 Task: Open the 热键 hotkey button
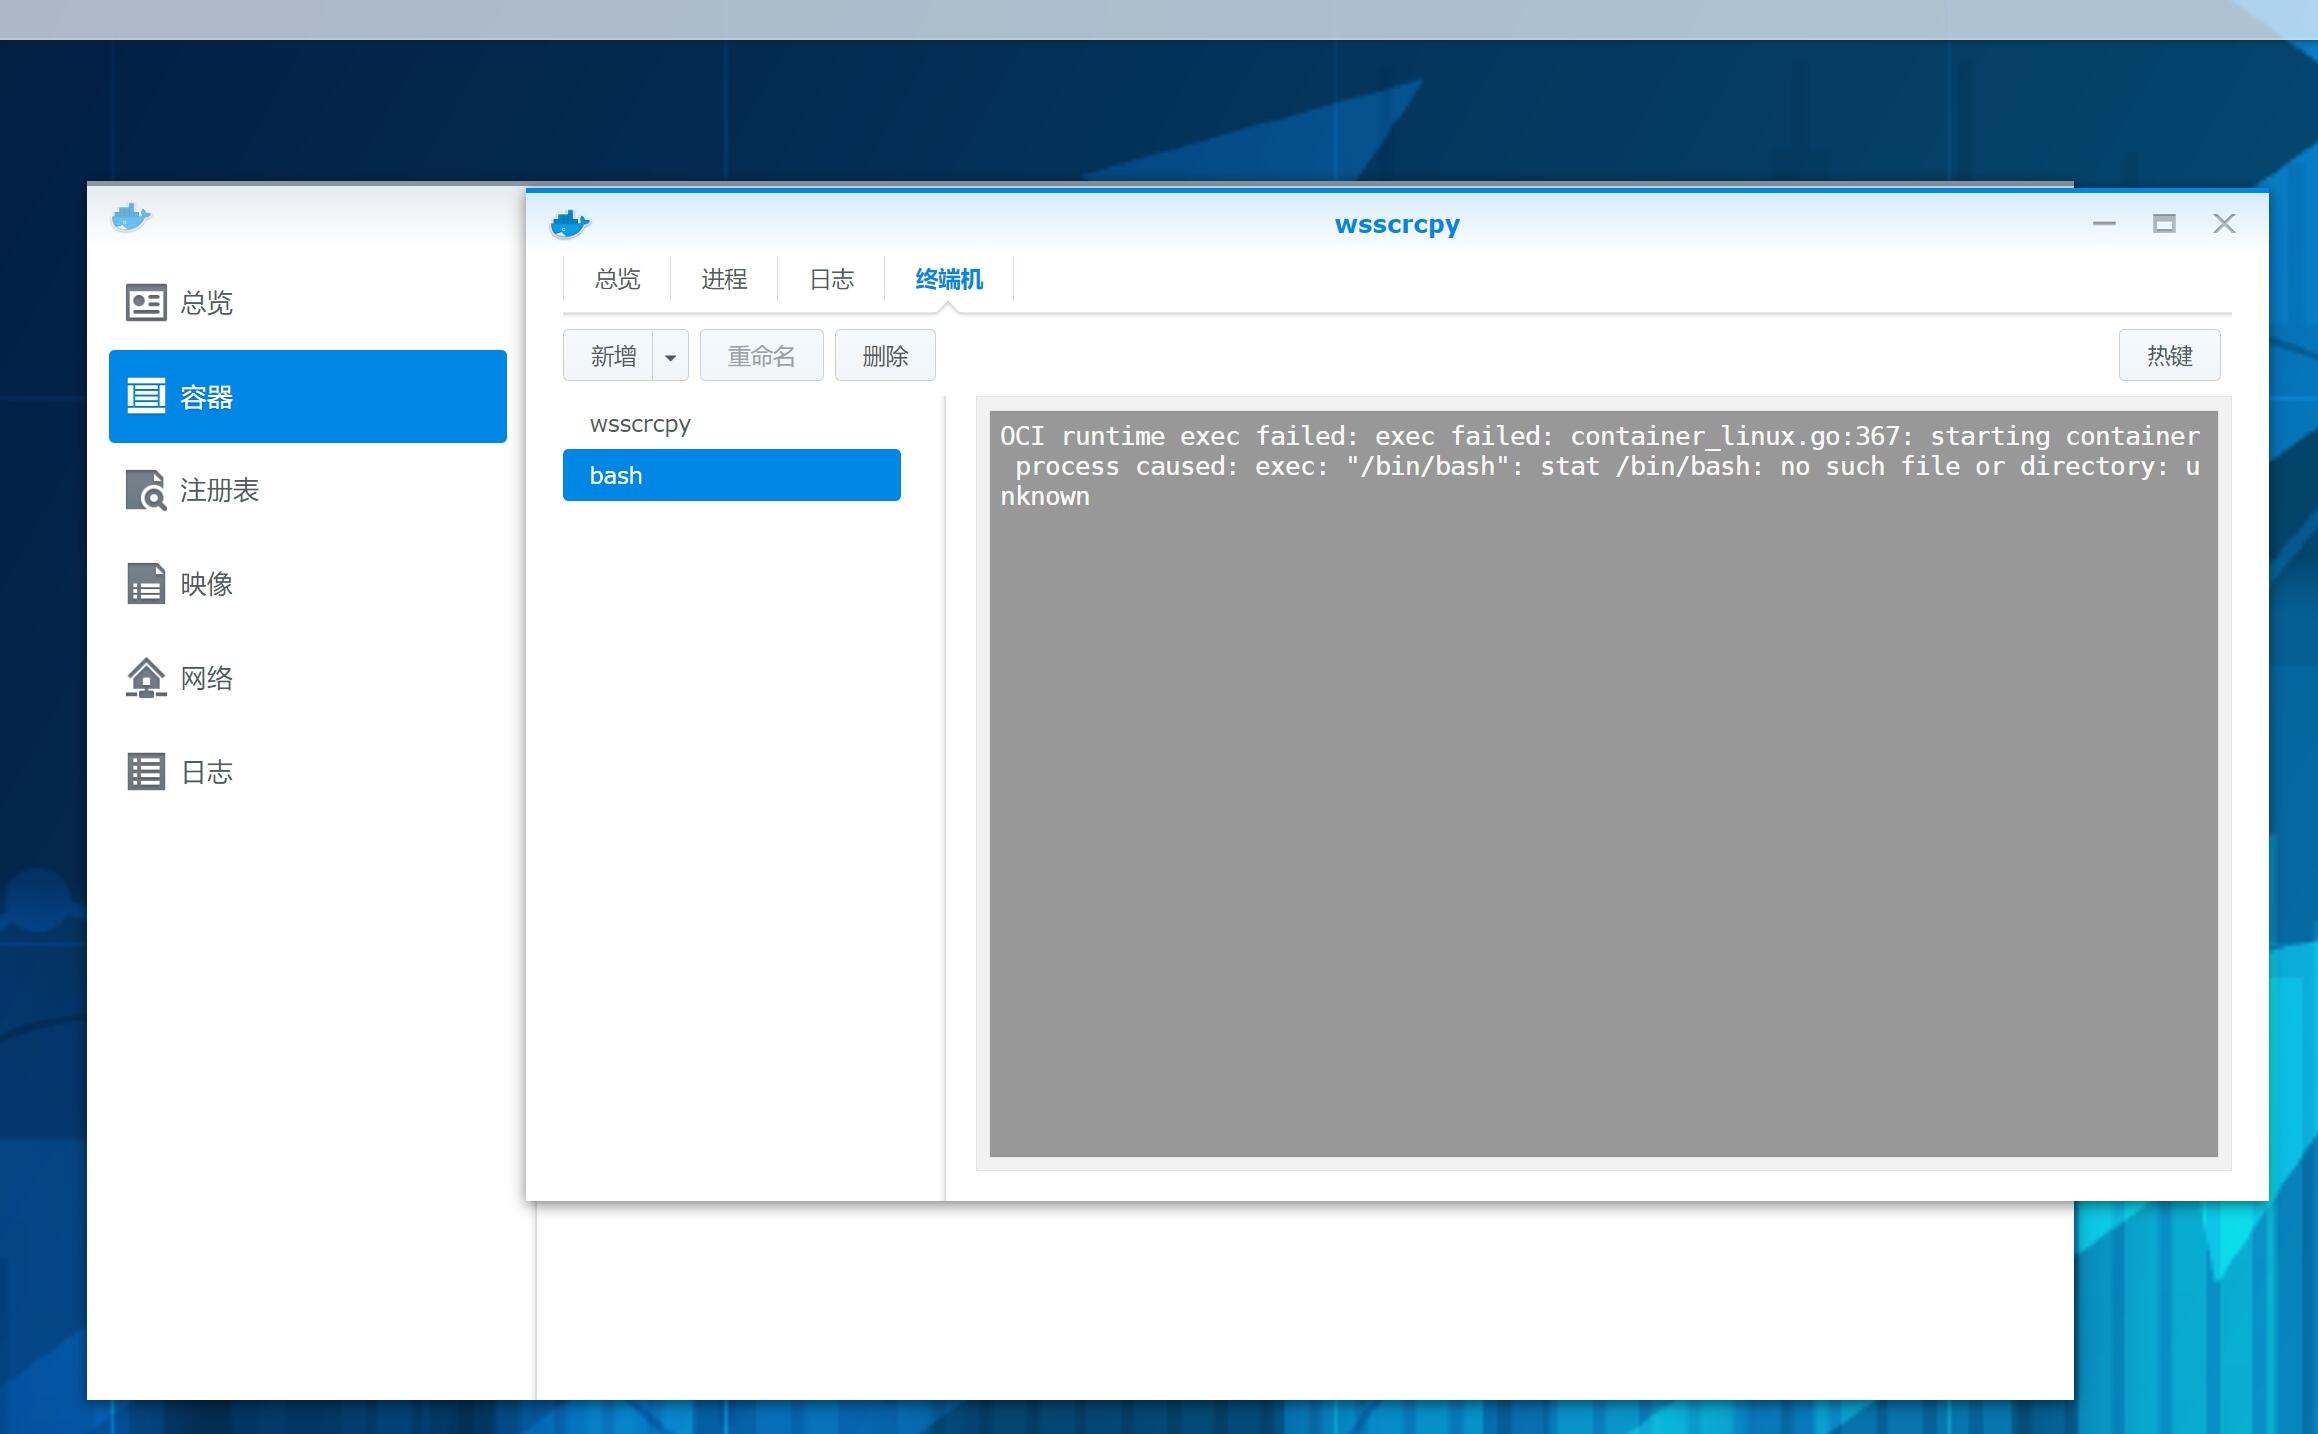(2169, 356)
